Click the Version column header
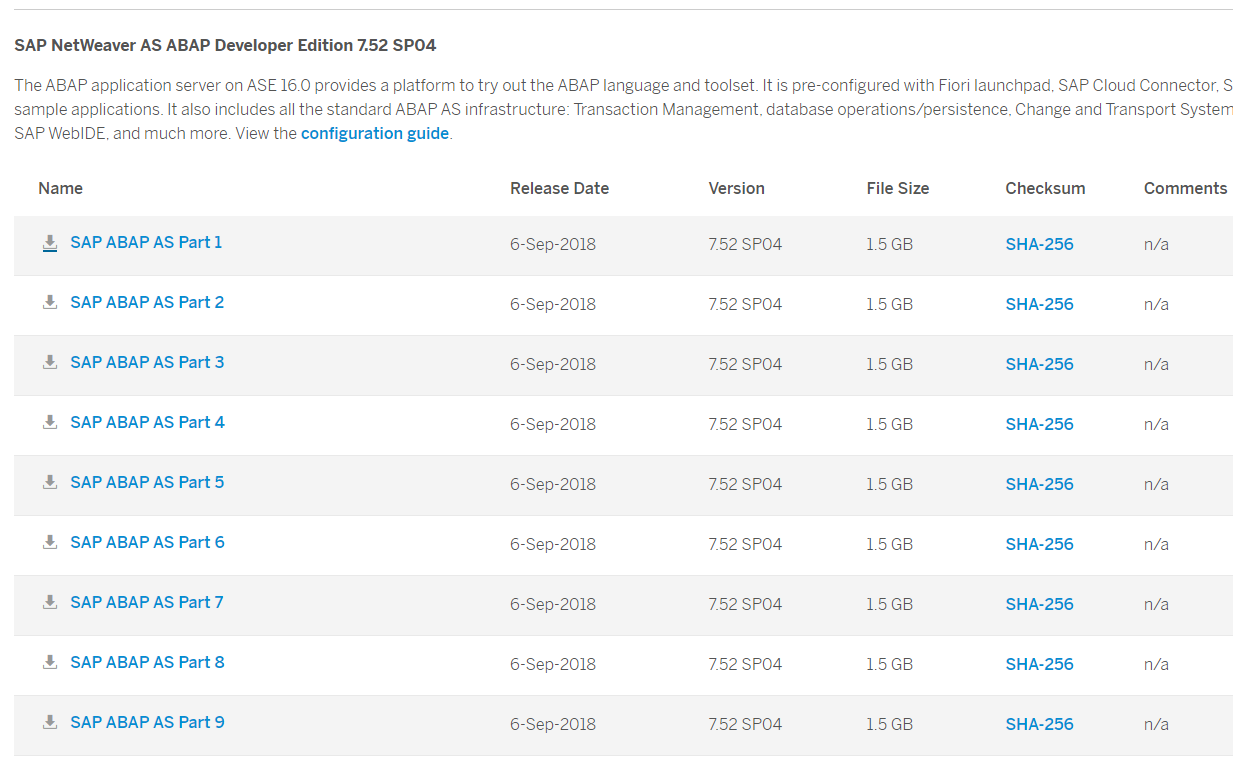The width and height of the screenshot is (1233, 761). 736,188
